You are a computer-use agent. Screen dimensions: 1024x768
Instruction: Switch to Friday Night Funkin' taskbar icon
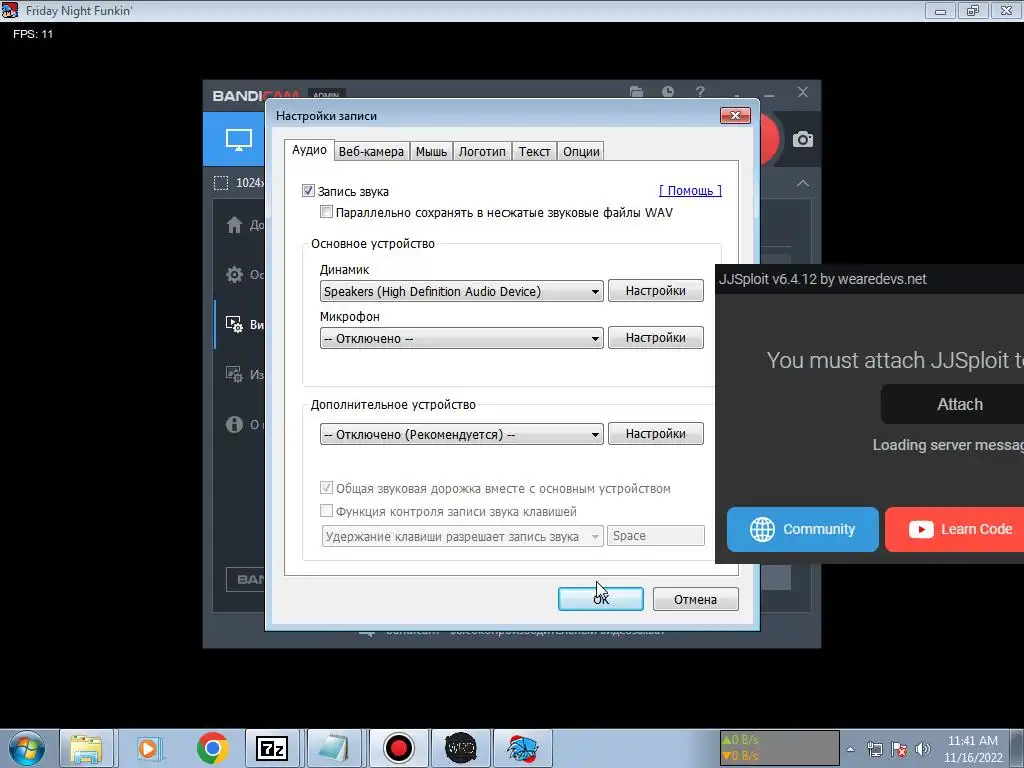coord(522,748)
